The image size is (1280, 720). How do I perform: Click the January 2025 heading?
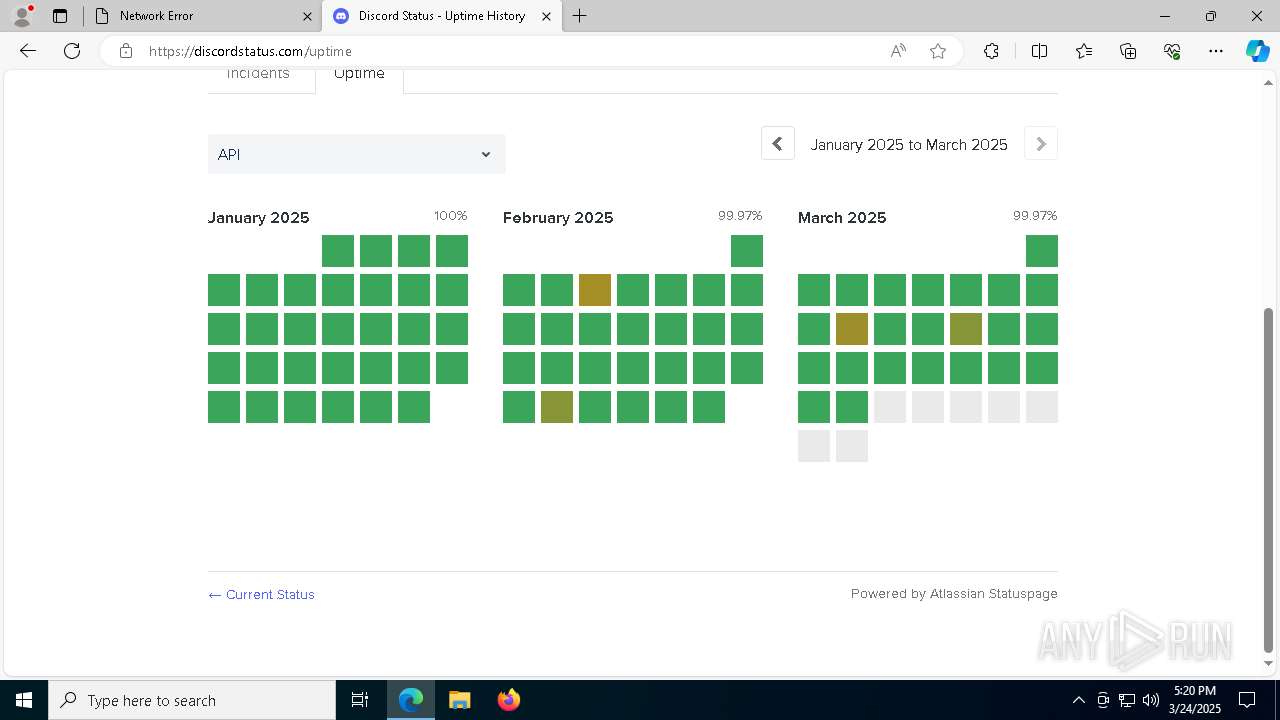259,217
